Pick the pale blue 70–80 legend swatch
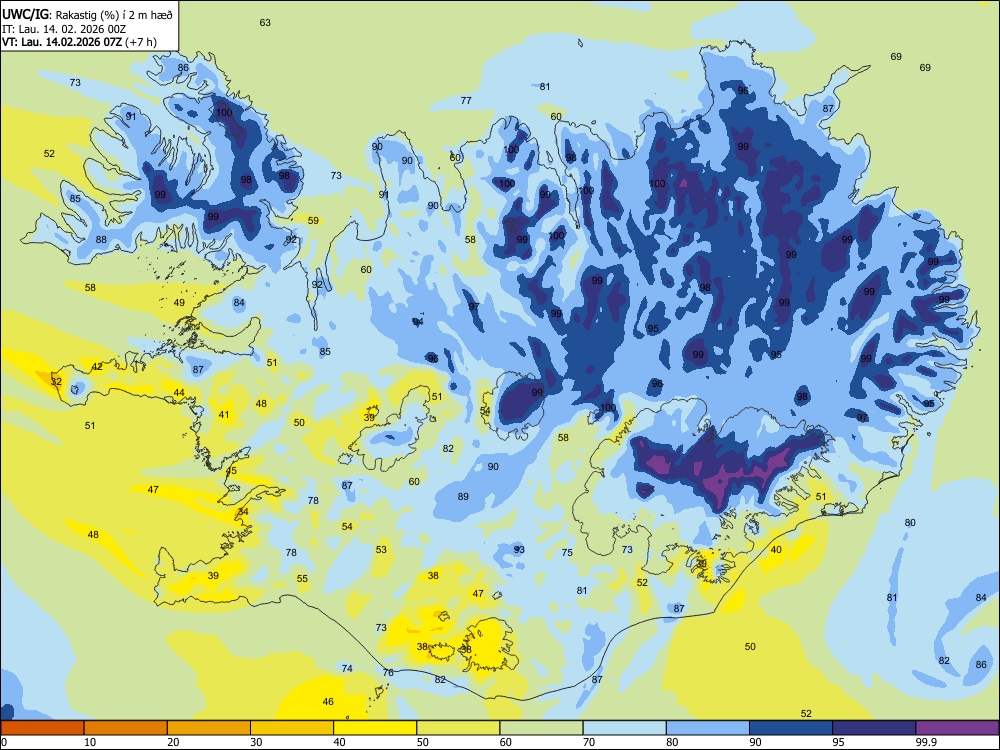 click(624, 728)
